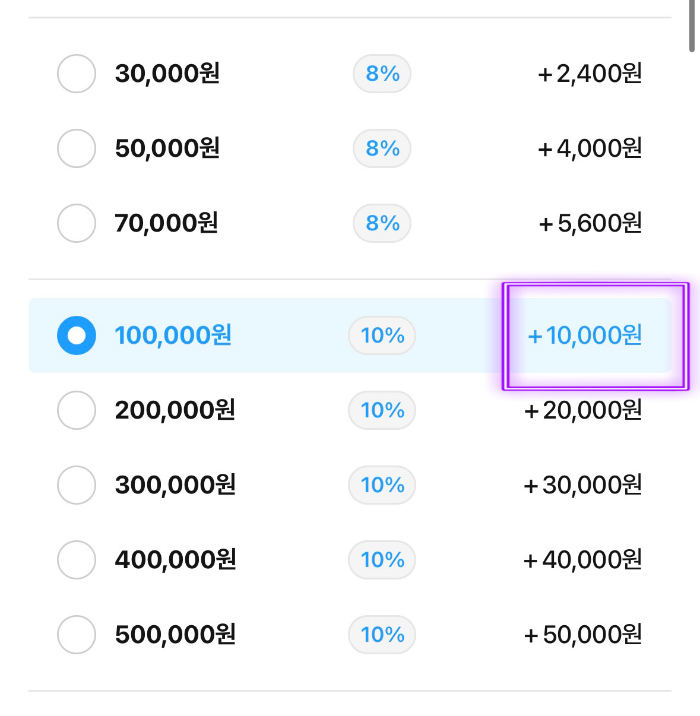The height and width of the screenshot is (716, 700).
Task: Select the 200,000원 radio button
Action: tap(76, 410)
